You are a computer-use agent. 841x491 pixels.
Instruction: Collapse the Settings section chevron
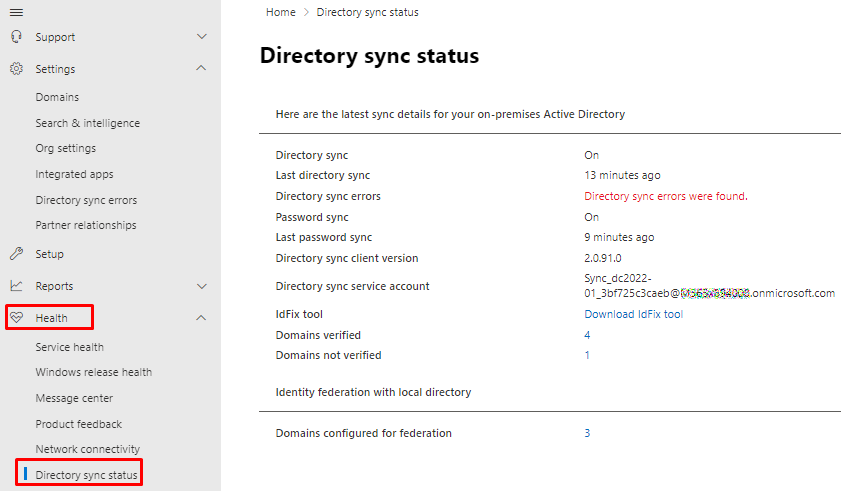[x=201, y=69]
